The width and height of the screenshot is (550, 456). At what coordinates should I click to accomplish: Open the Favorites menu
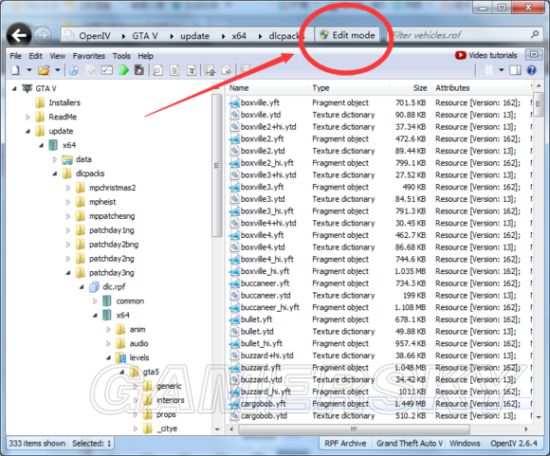coord(89,56)
